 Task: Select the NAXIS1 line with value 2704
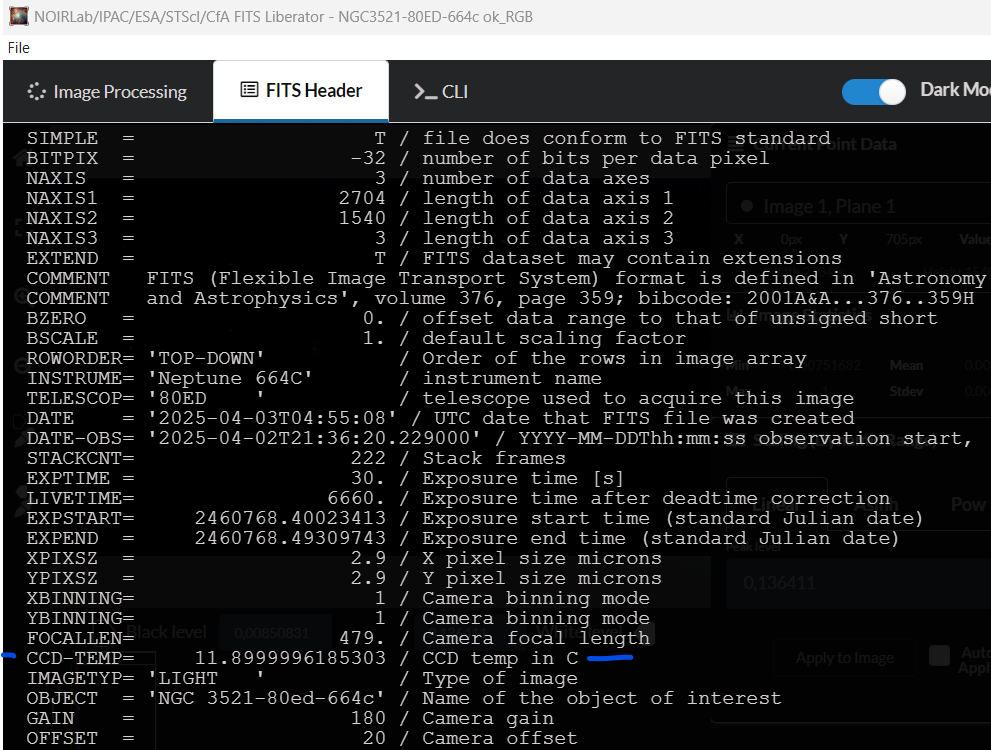point(350,198)
